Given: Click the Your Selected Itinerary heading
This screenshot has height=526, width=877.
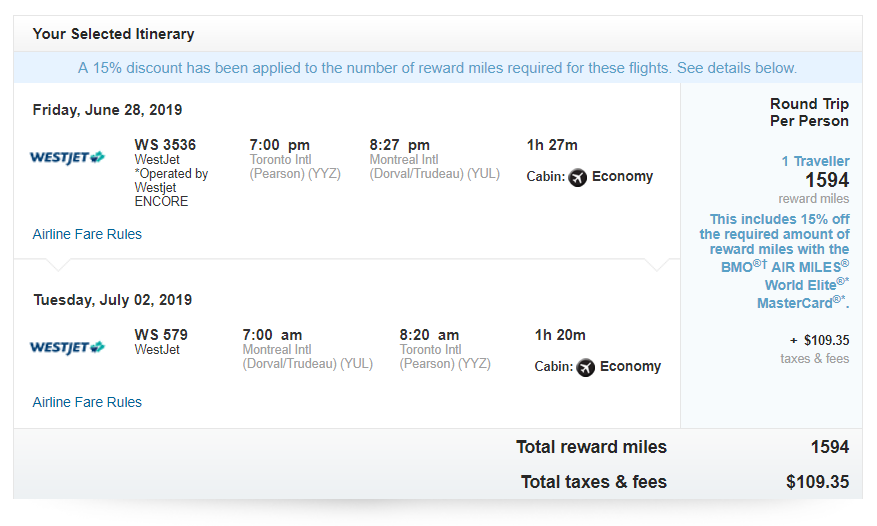Looking at the screenshot, I should click(113, 34).
